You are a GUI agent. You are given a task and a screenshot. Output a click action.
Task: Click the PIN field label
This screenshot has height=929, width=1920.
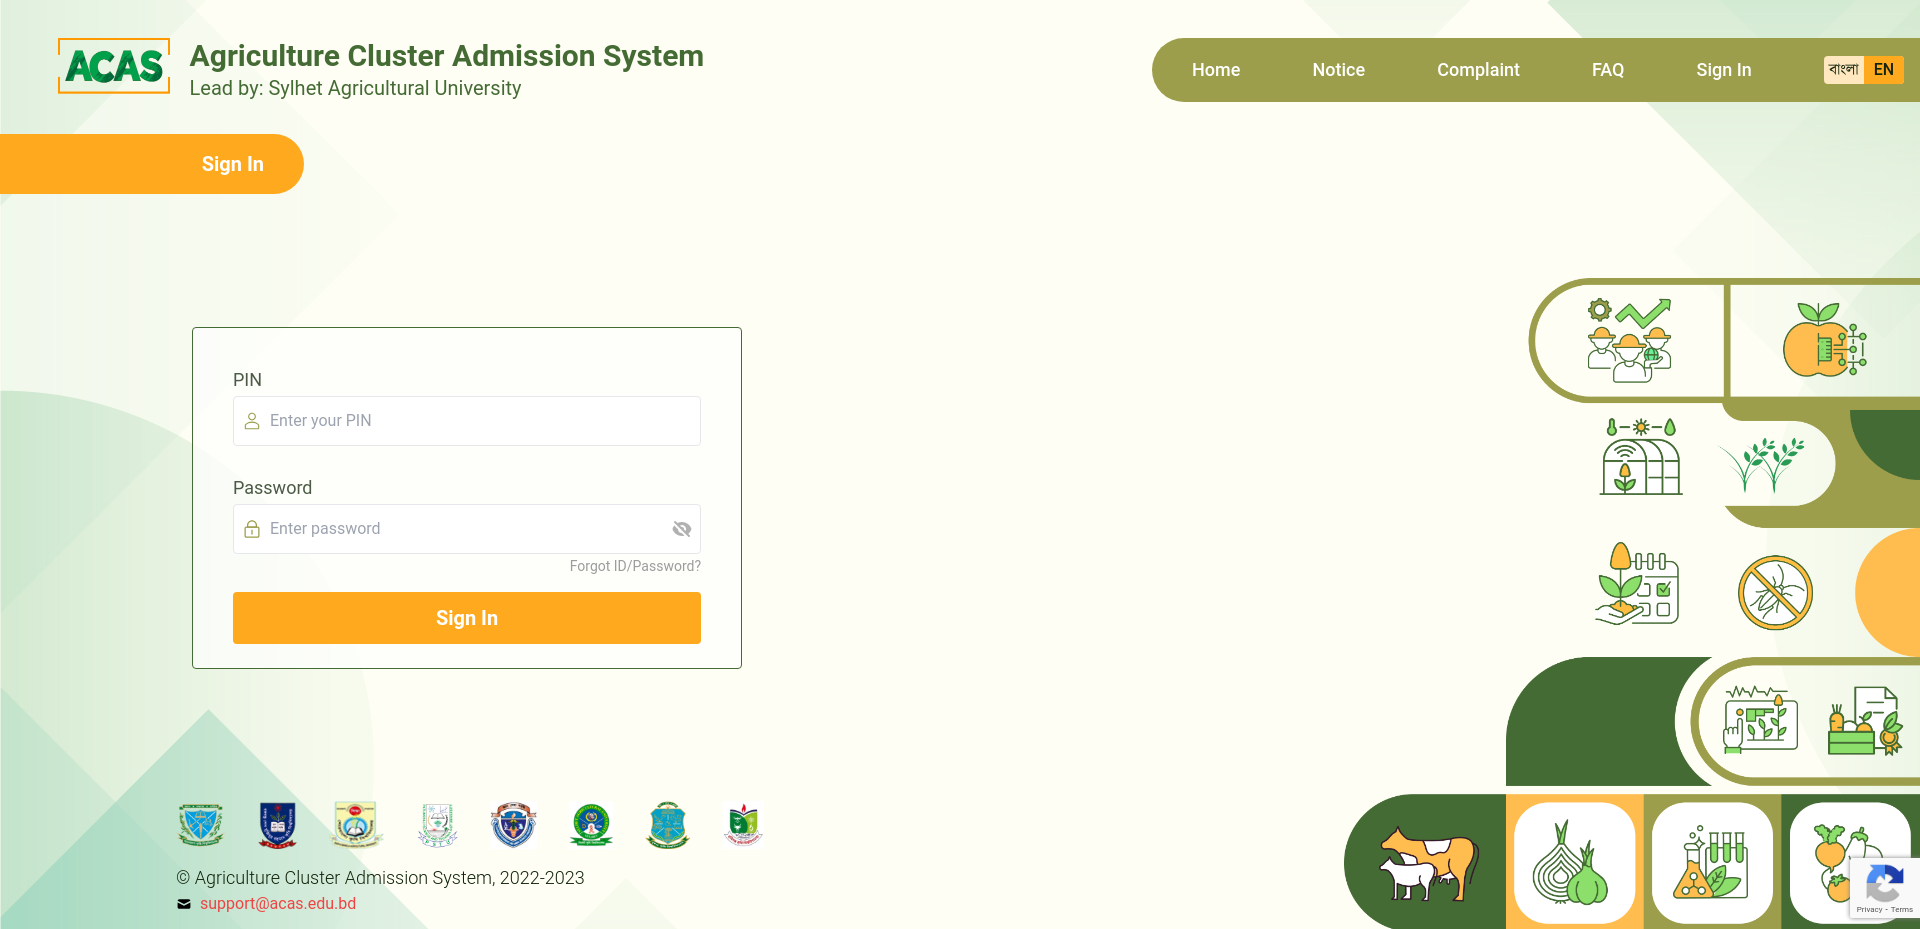coord(247,380)
